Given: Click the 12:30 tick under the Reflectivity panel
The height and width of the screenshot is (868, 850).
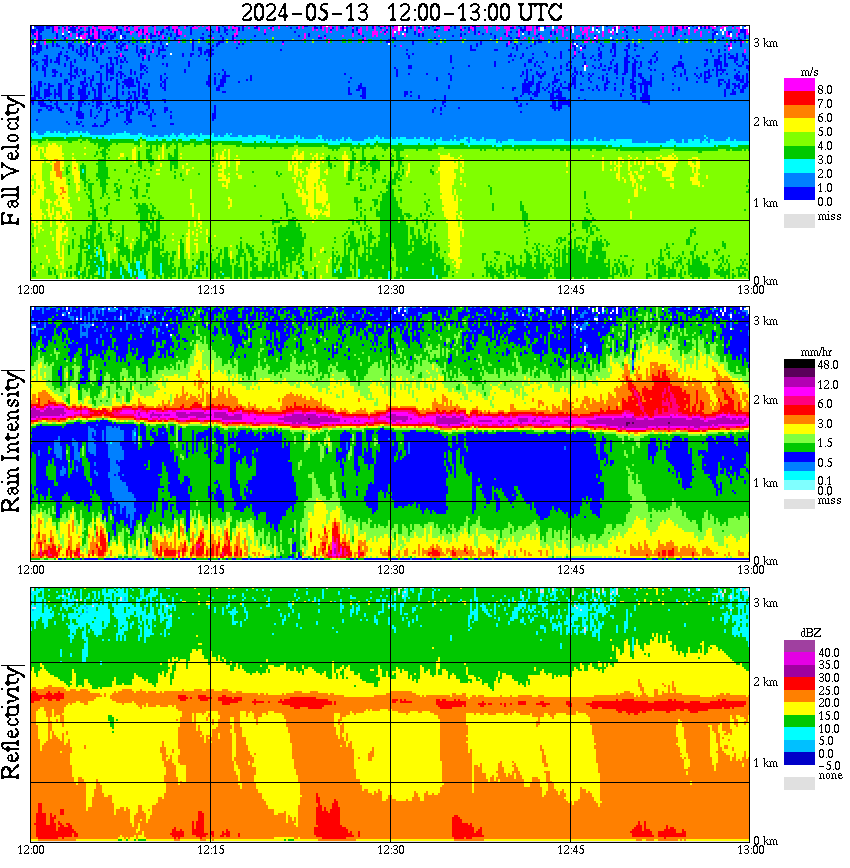Looking at the screenshot, I should [x=391, y=850].
